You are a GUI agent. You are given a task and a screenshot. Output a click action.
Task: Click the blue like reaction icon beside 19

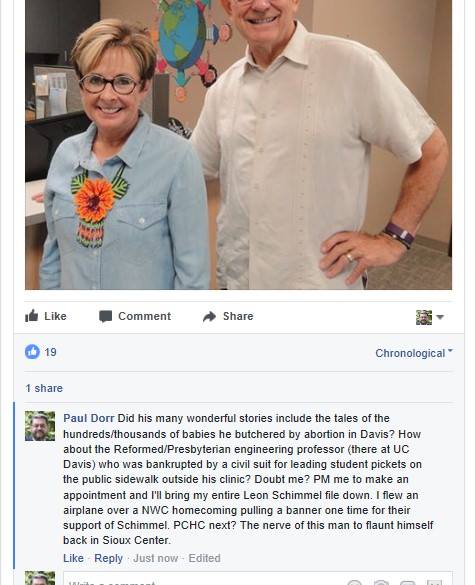(x=32, y=352)
